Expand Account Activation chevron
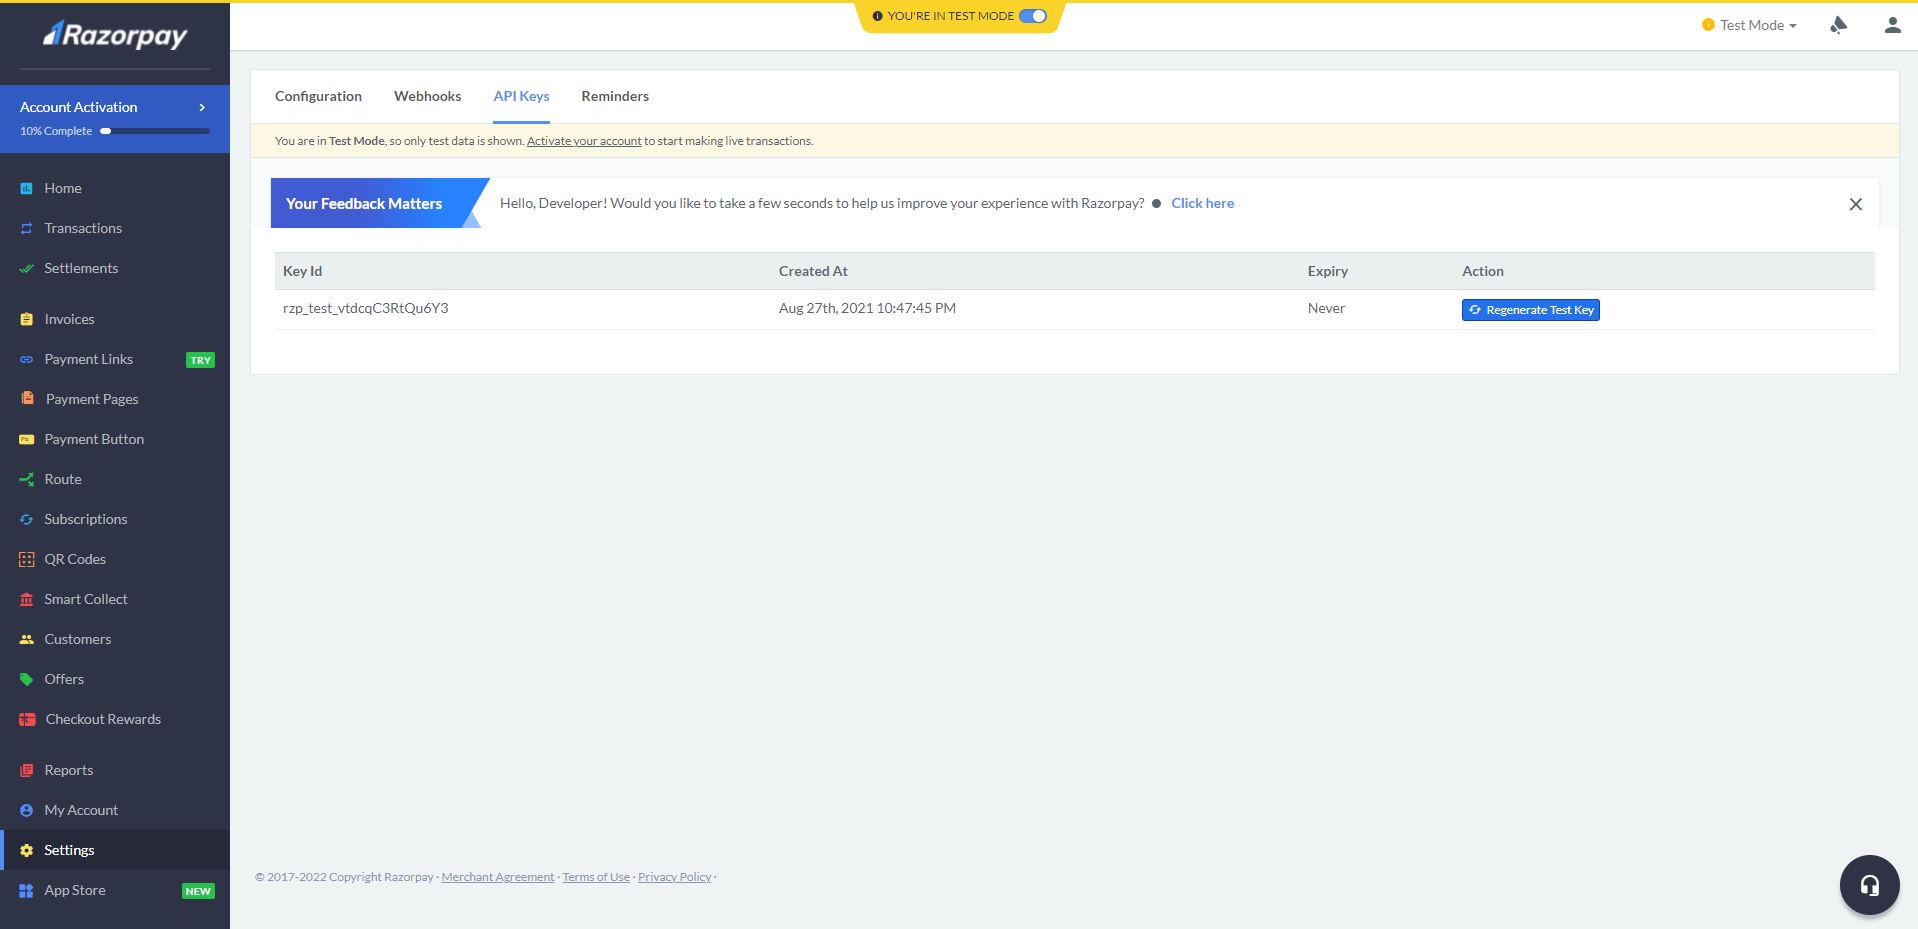This screenshot has width=1918, height=929. pyautogui.click(x=202, y=107)
